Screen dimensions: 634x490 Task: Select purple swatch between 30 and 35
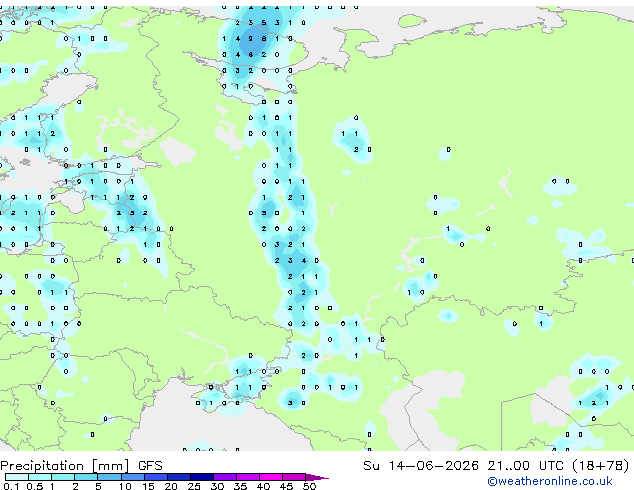(x=225, y=477)
